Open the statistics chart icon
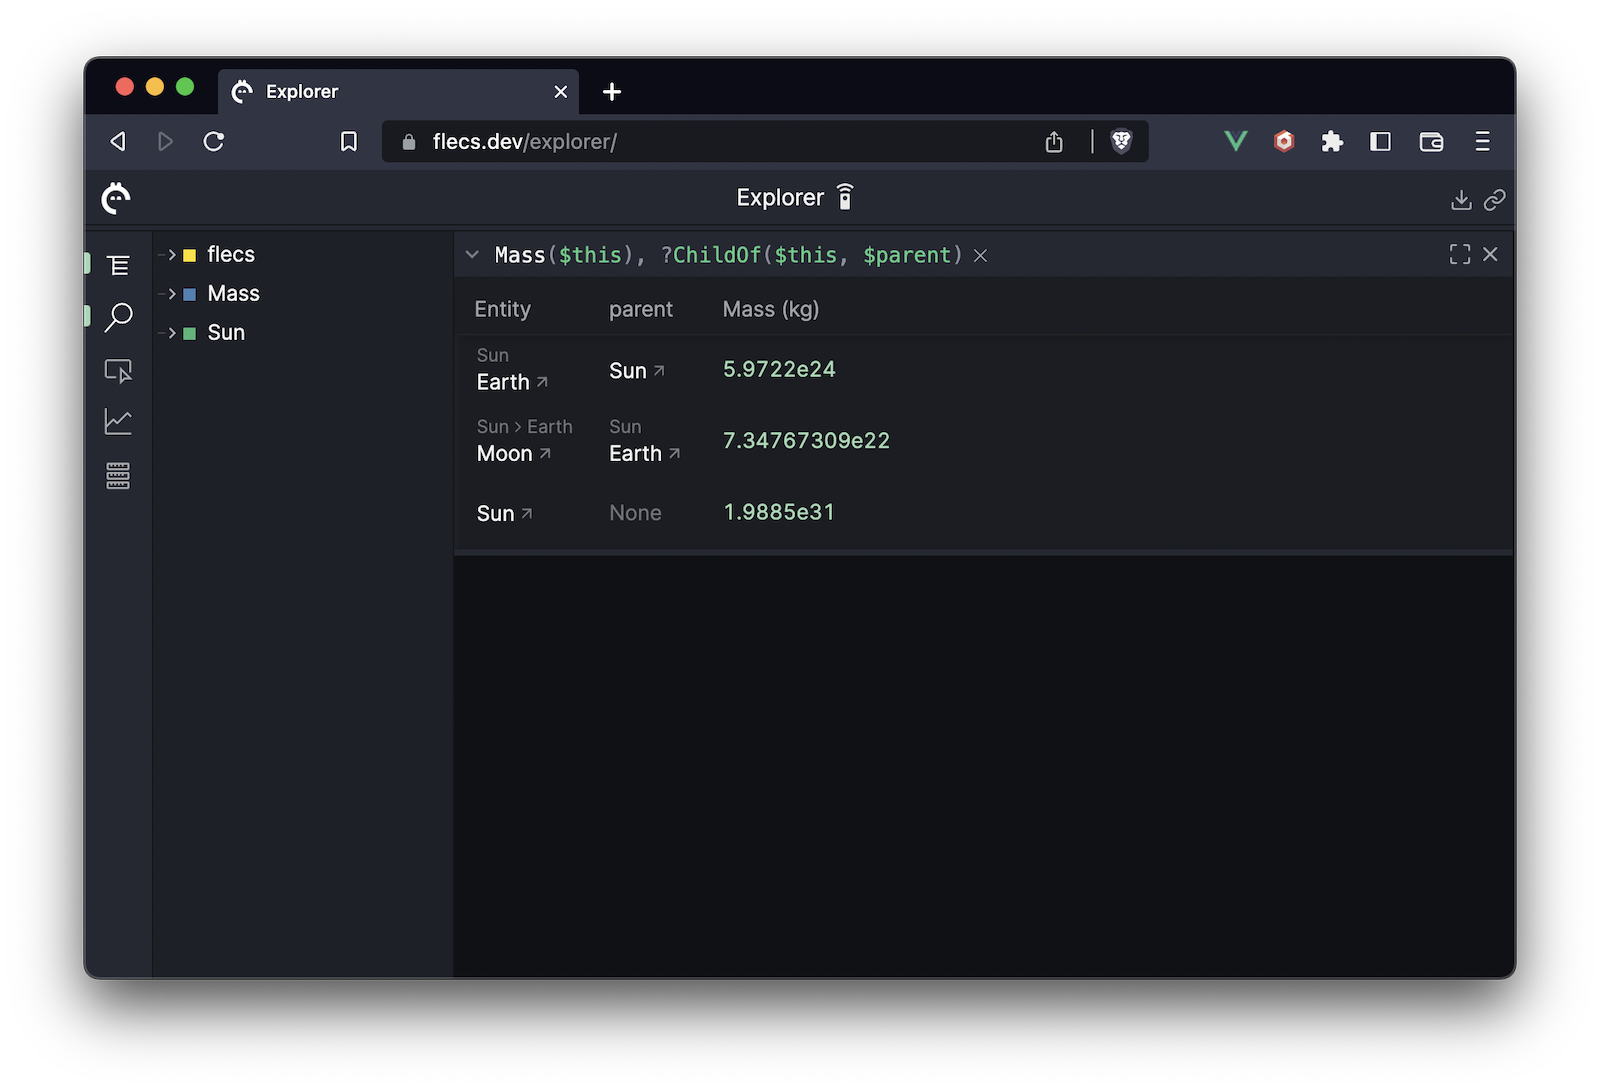Image resolution: width=1600 pixels, height=1090 pixels. click(x=118, y=422)
